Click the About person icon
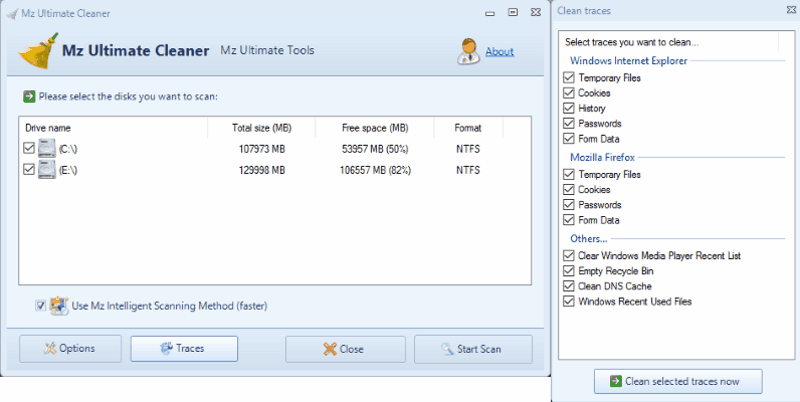 [468, 51]
